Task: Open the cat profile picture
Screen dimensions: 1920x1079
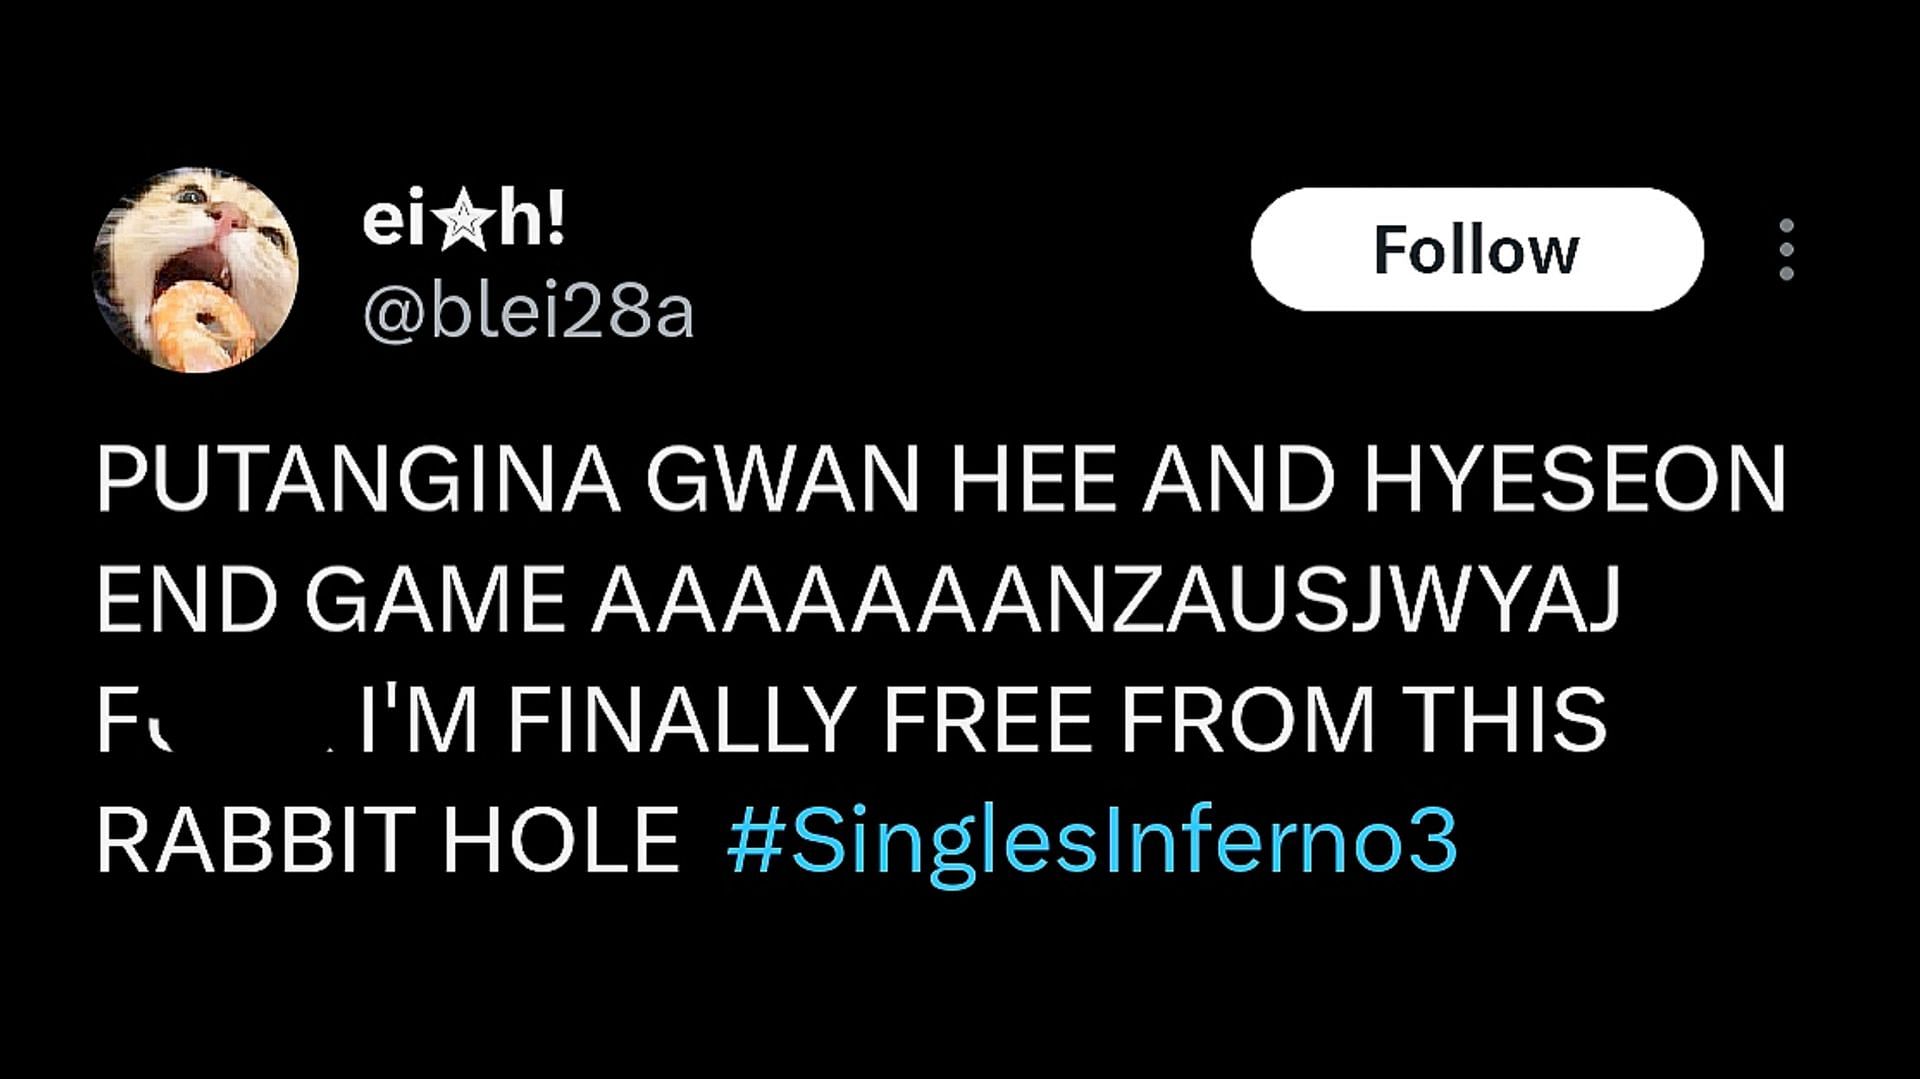Action: click(x=196, y=269)
